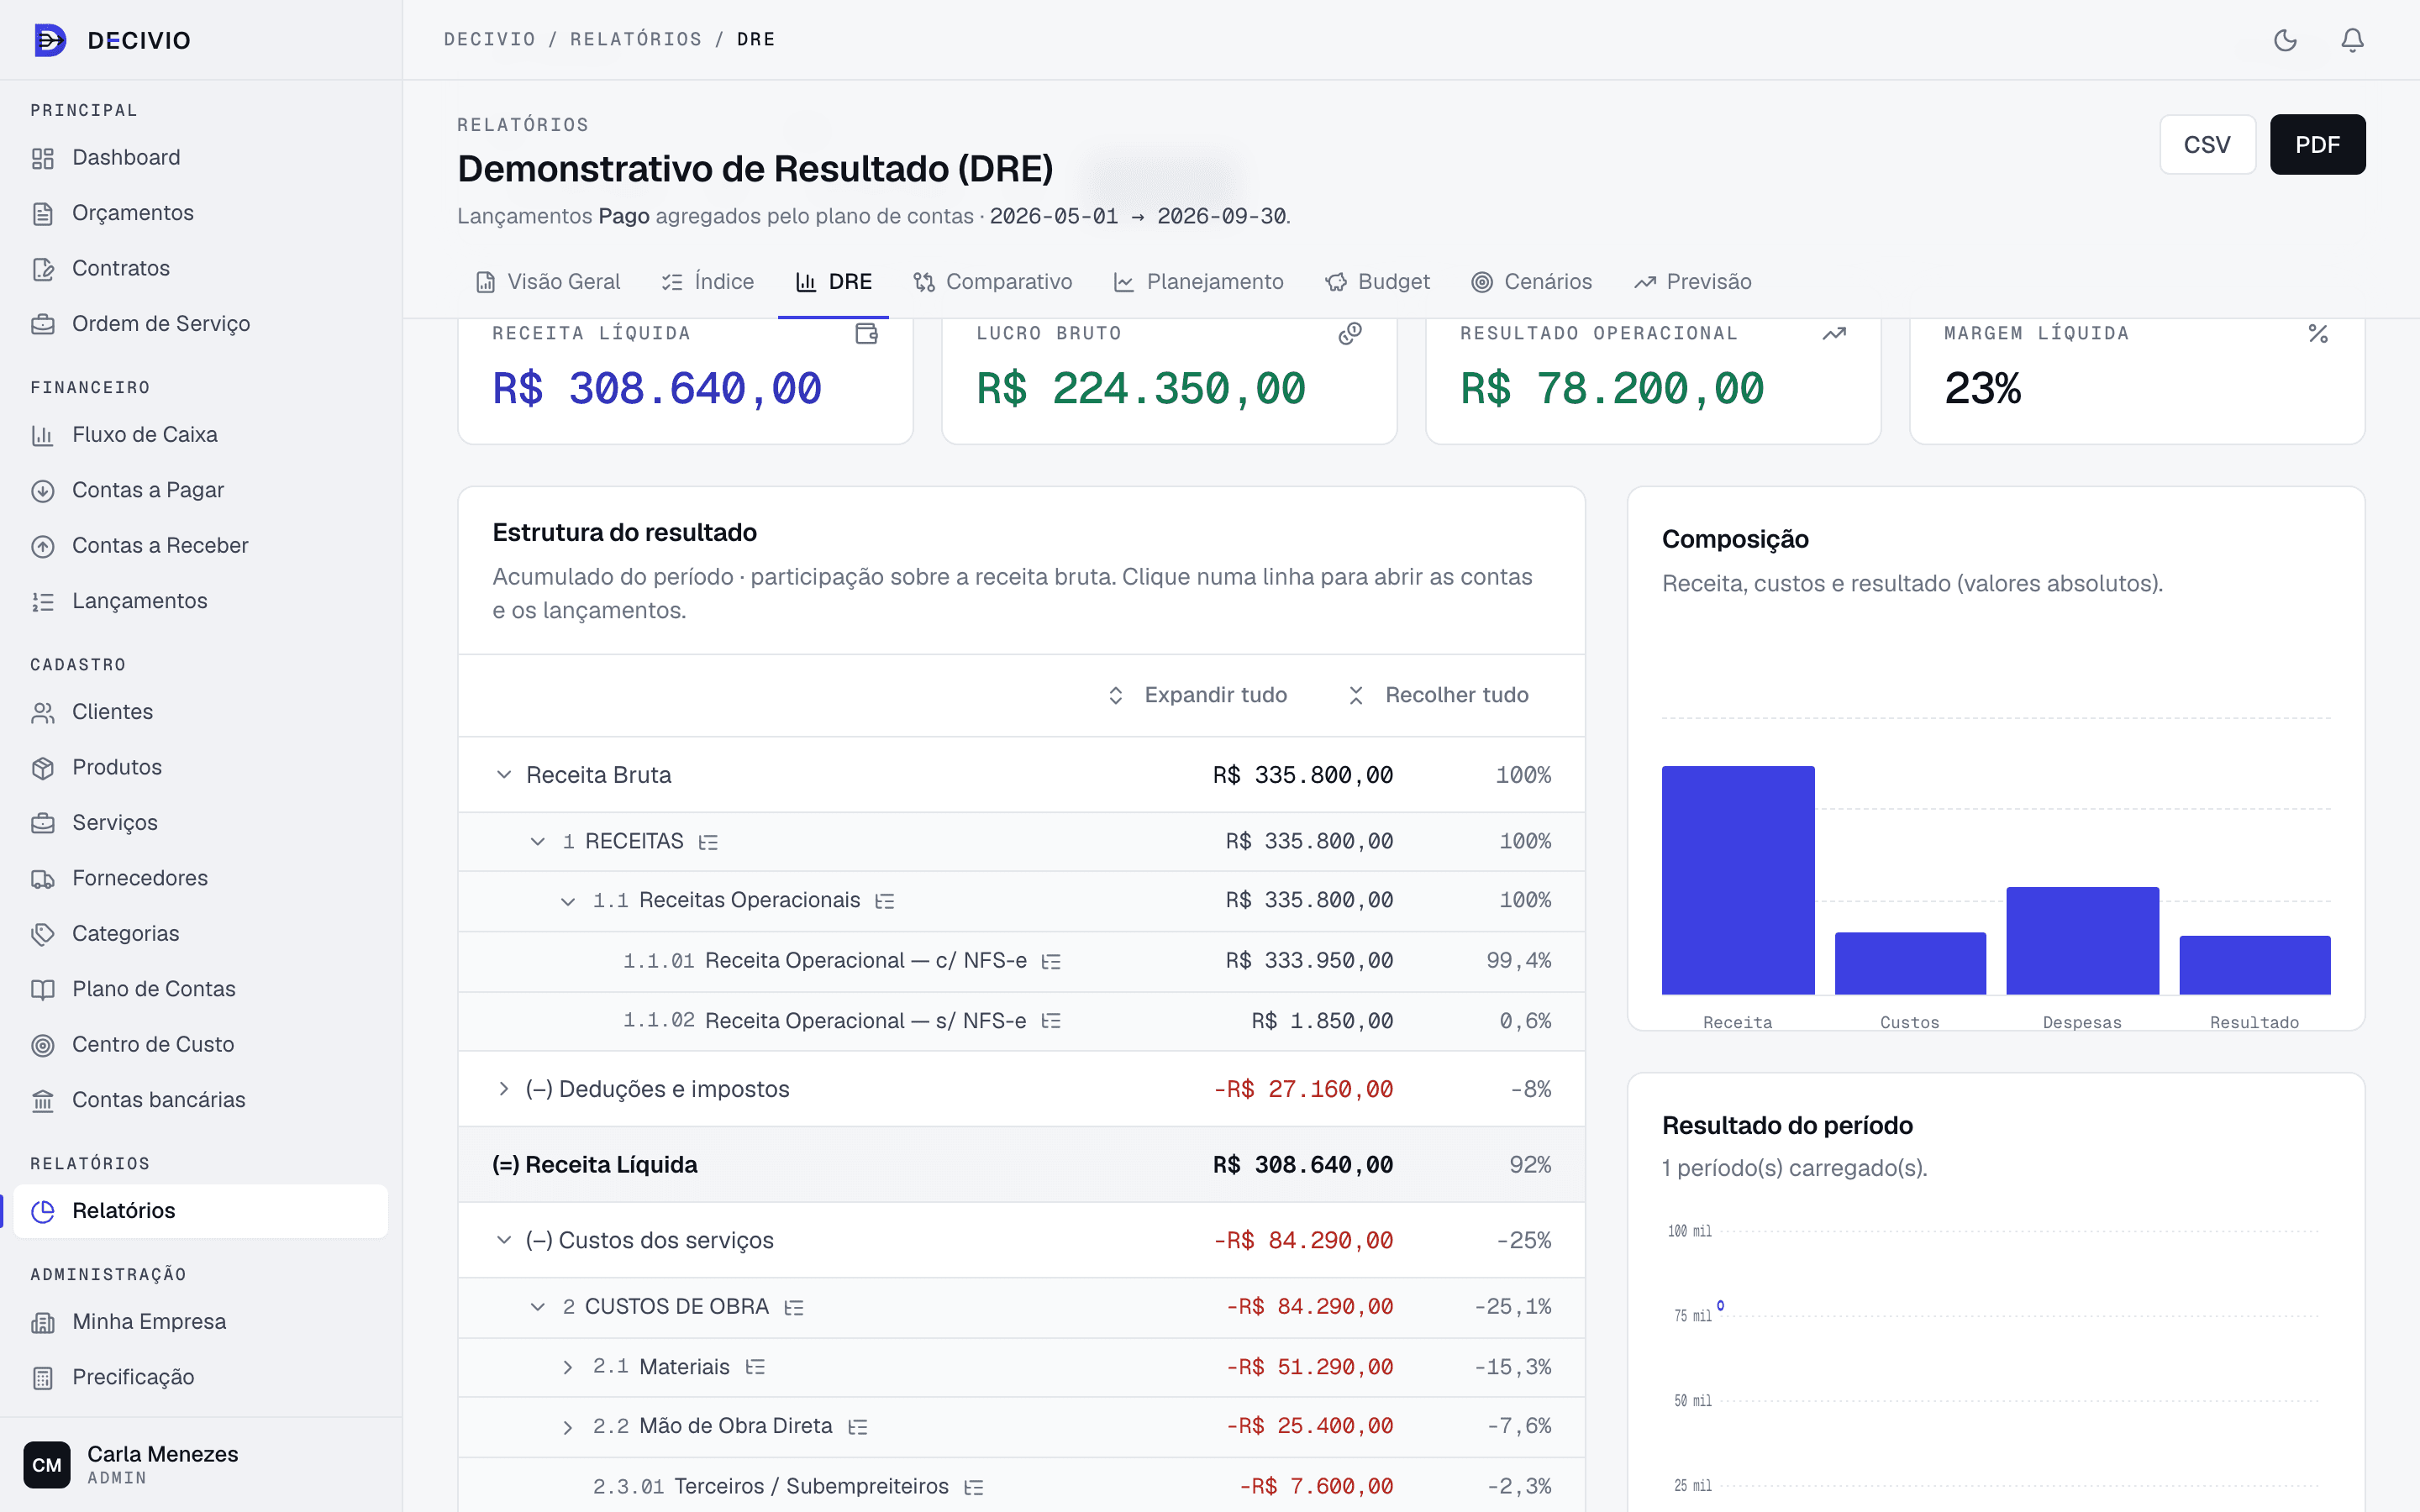Open the Cenários tab
This screenshot has height=1512, width=2420.
(x=1531, y=282)
